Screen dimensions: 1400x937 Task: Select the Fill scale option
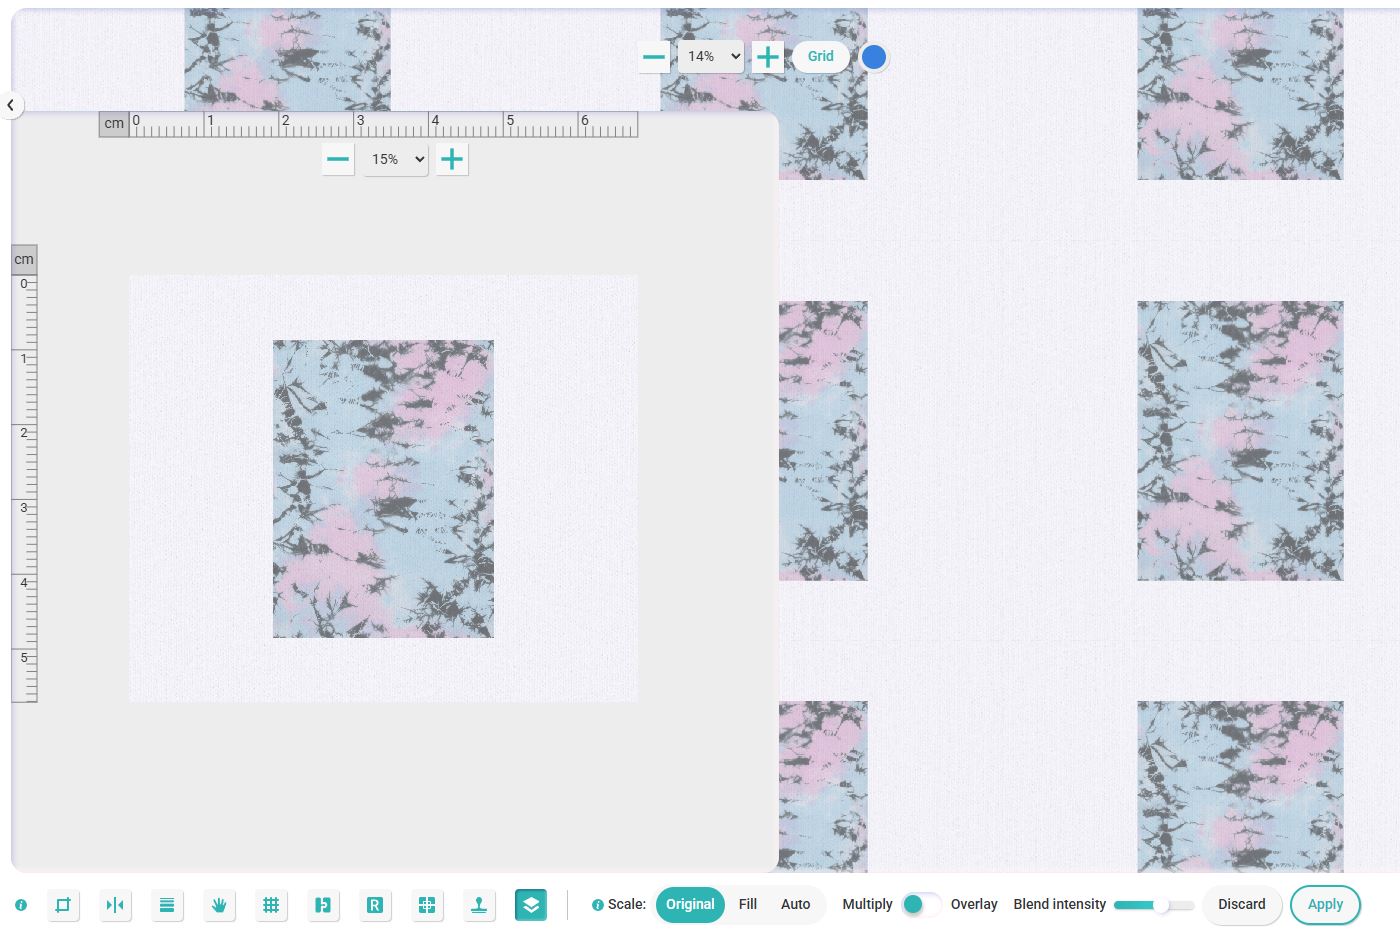(x=747, y=904)
